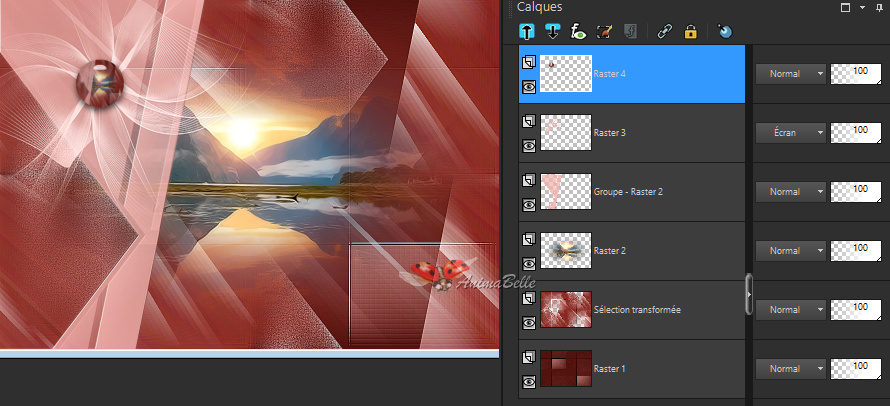Click the layer type icon of Raster 2

(529, 239)
